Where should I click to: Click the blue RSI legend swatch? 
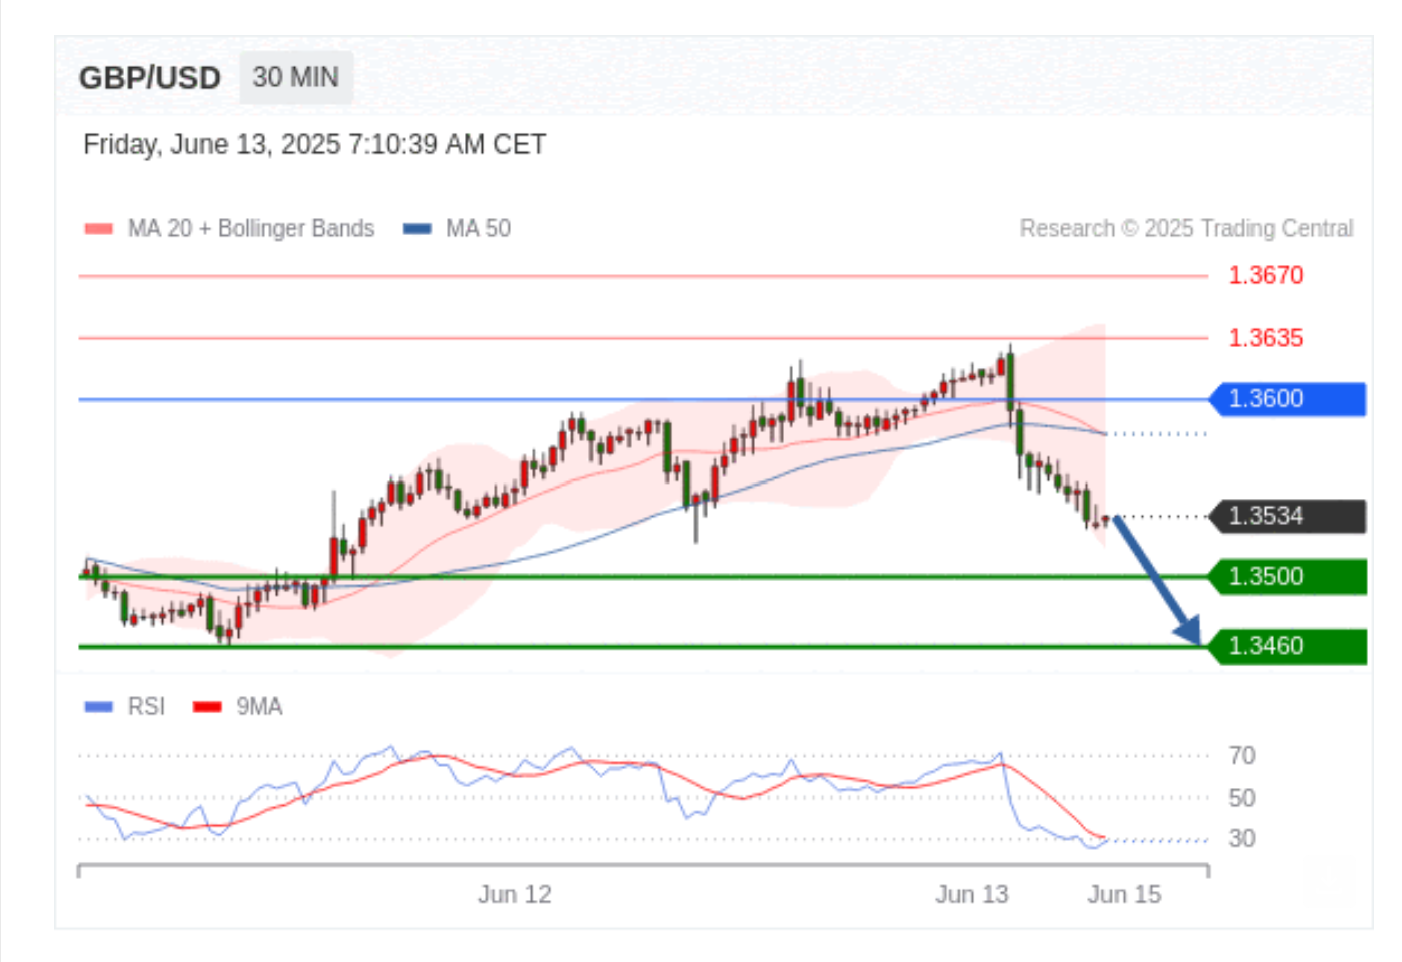tap(99, 707)
